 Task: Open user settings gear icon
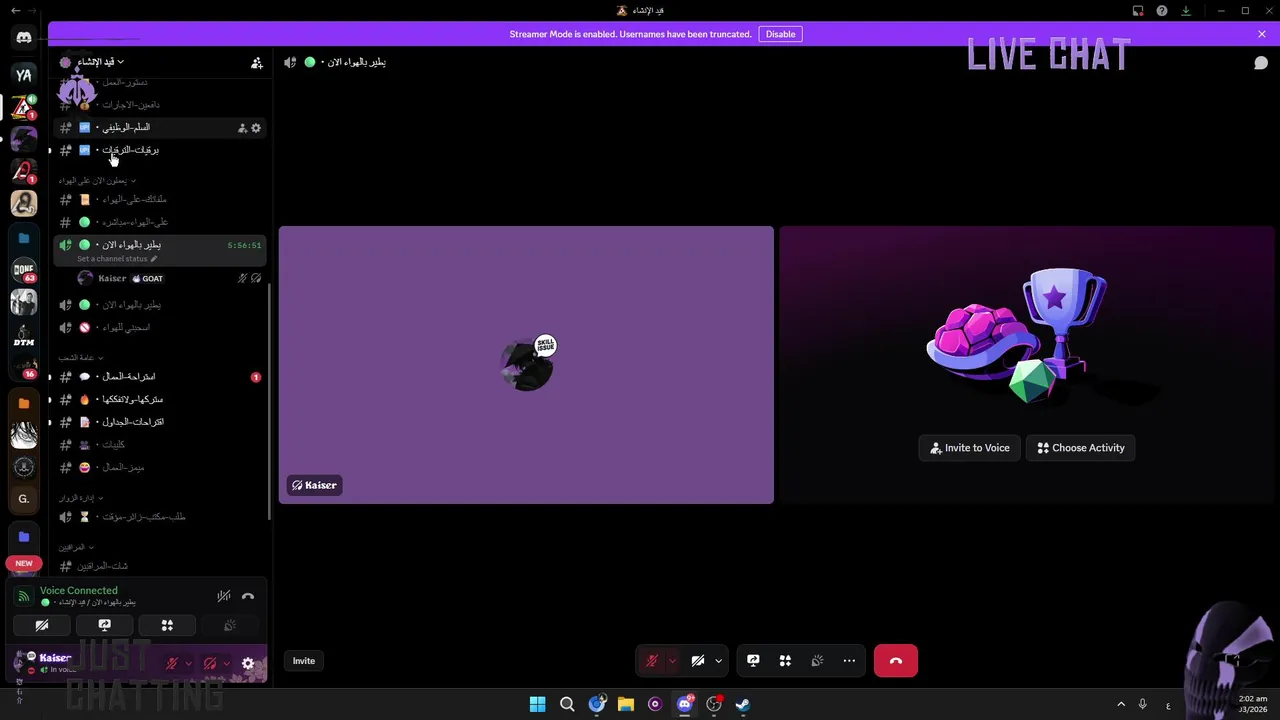pos(248,663)
